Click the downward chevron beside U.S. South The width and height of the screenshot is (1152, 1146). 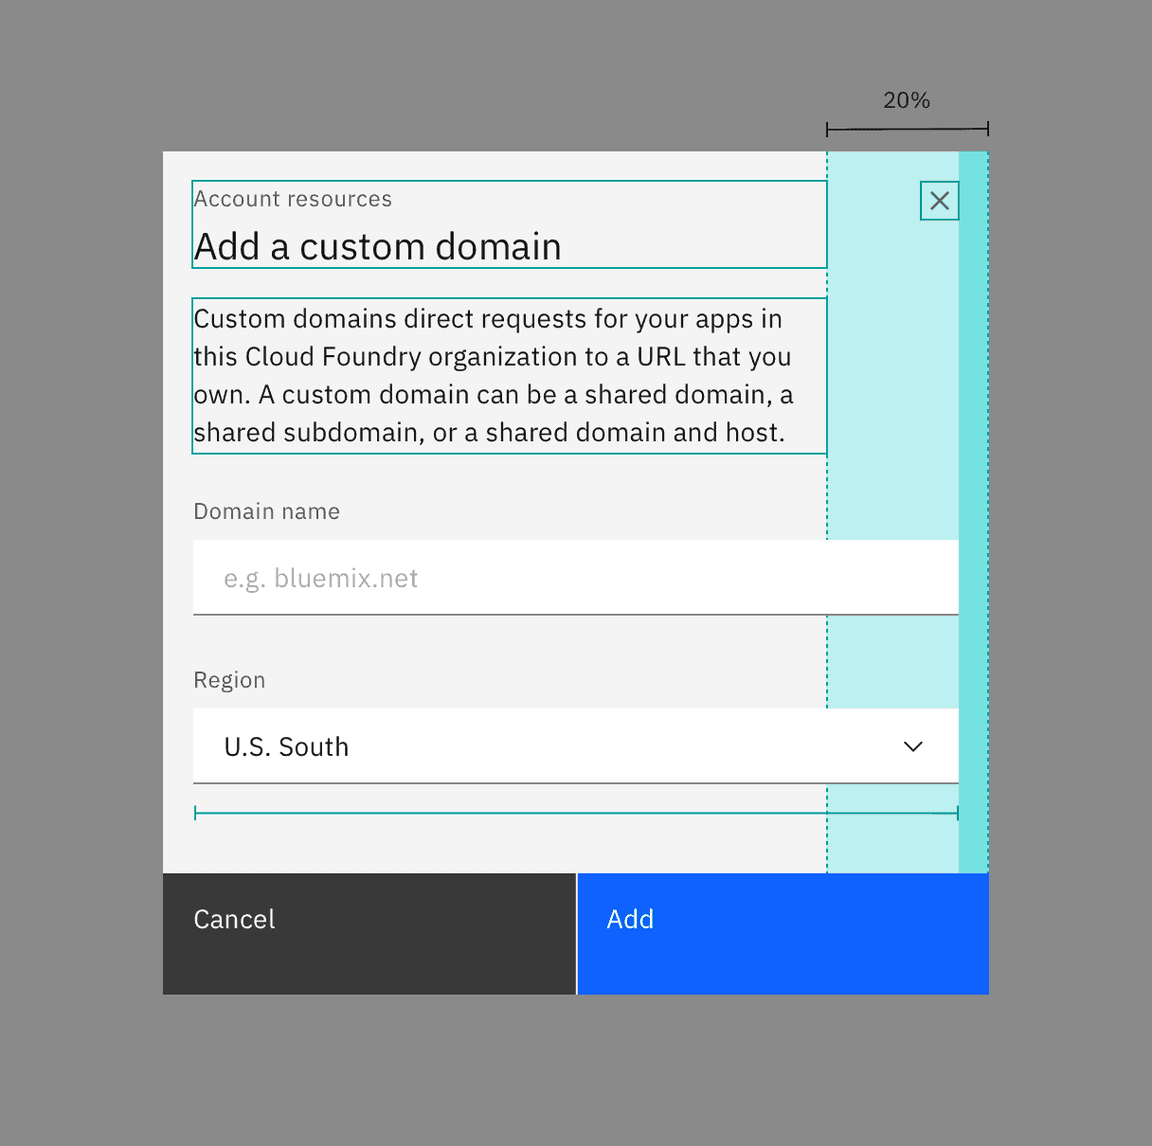(x=912, y=746)
